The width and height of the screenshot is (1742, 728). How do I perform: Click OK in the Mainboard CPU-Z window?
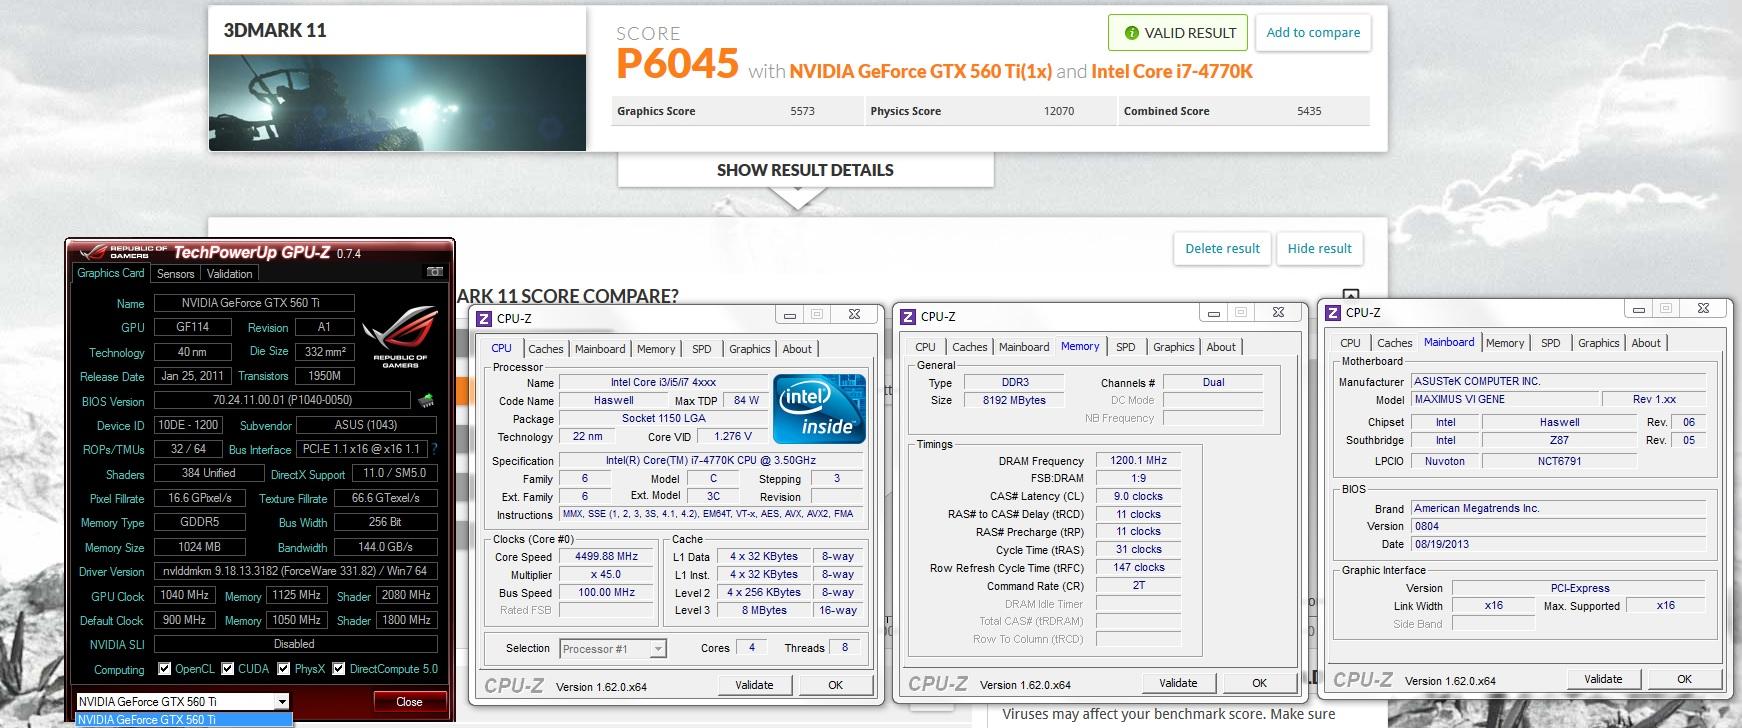click(x=1685, y=679)
